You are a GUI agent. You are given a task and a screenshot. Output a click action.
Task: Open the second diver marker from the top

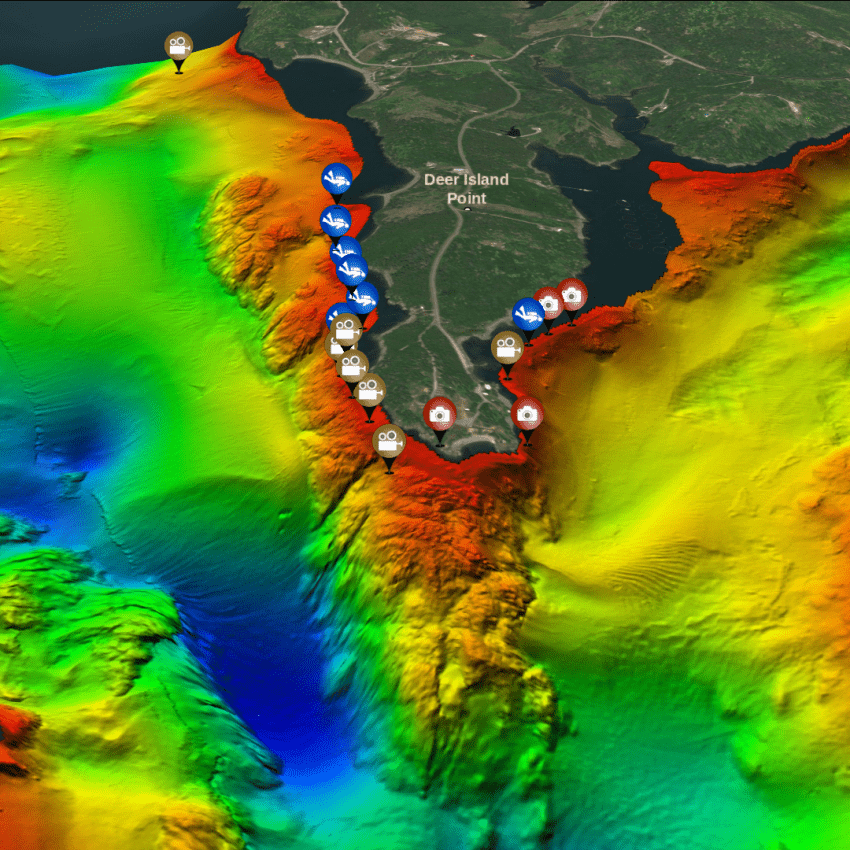pos(335,220)
